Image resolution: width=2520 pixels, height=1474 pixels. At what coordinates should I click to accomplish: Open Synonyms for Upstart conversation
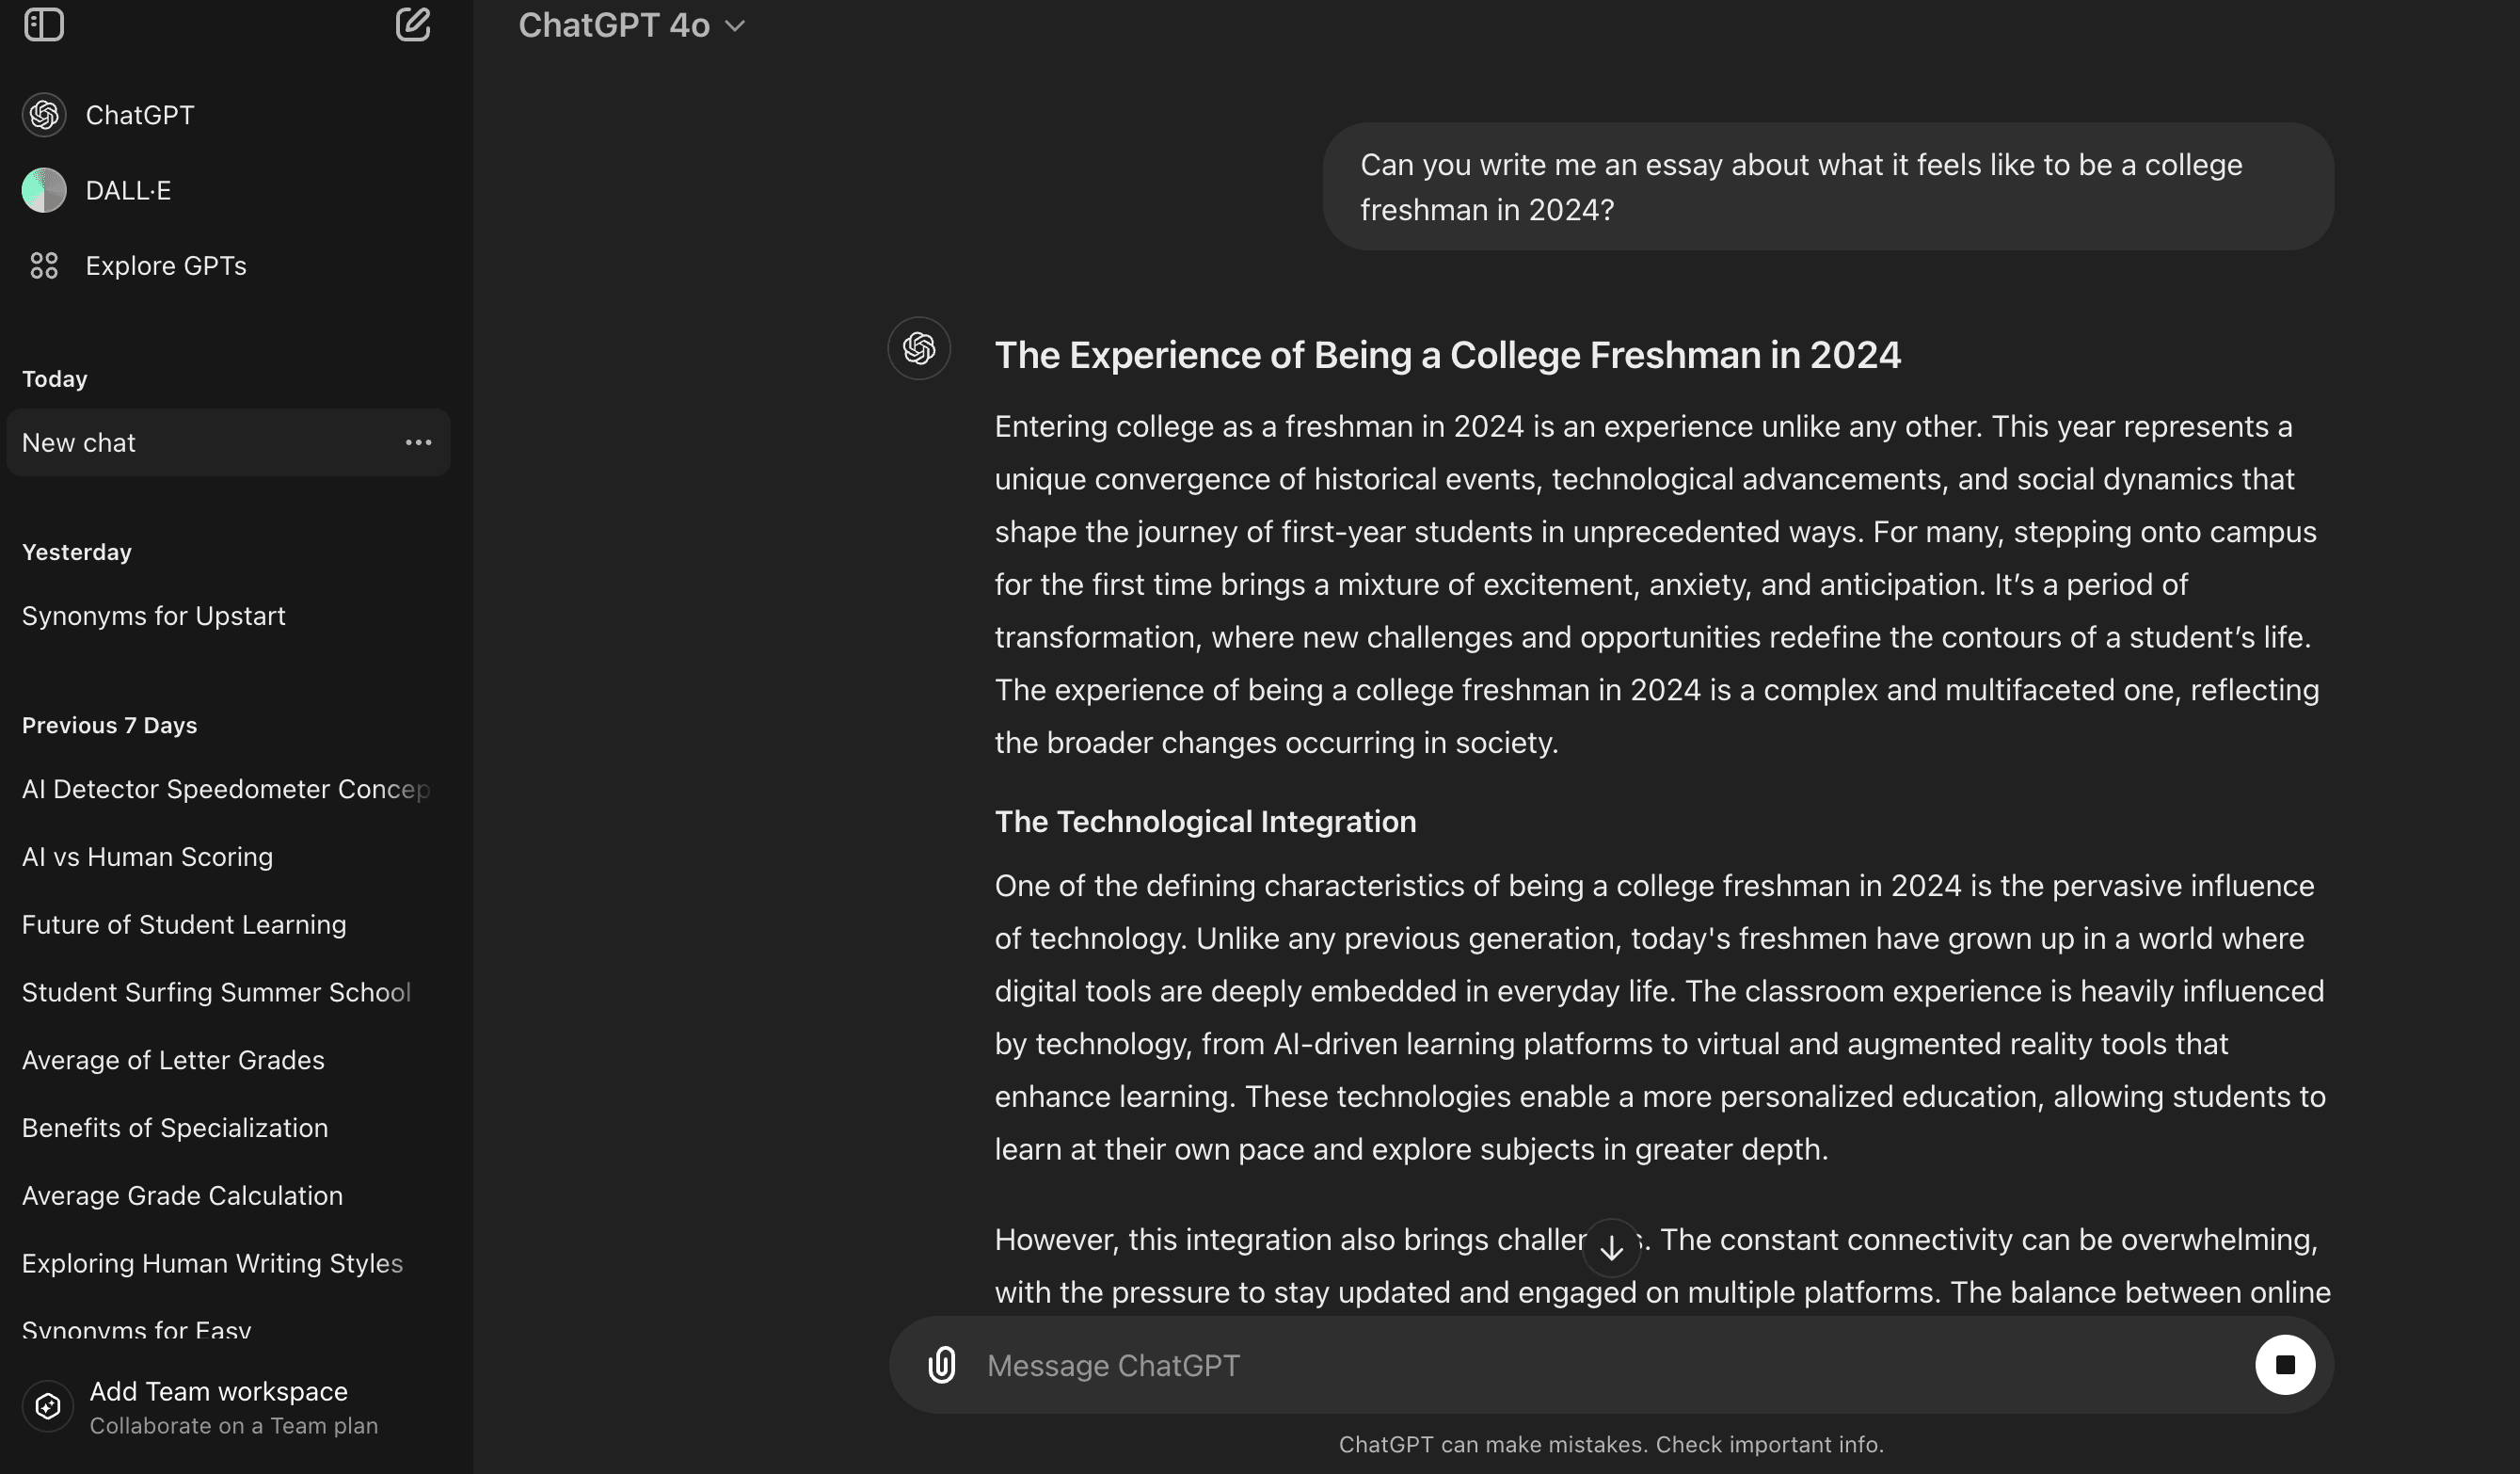tap(154, 616)
